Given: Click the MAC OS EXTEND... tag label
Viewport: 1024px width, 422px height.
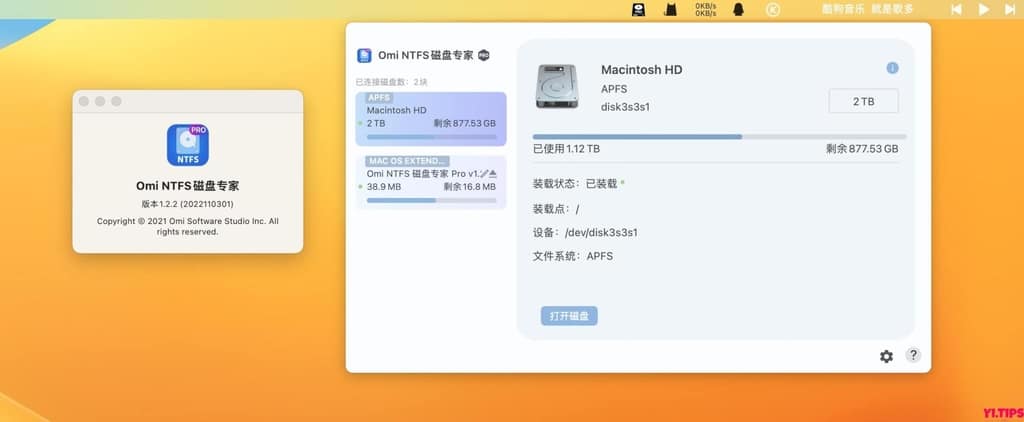Looking at the screenshot, I should click(408, 161).
